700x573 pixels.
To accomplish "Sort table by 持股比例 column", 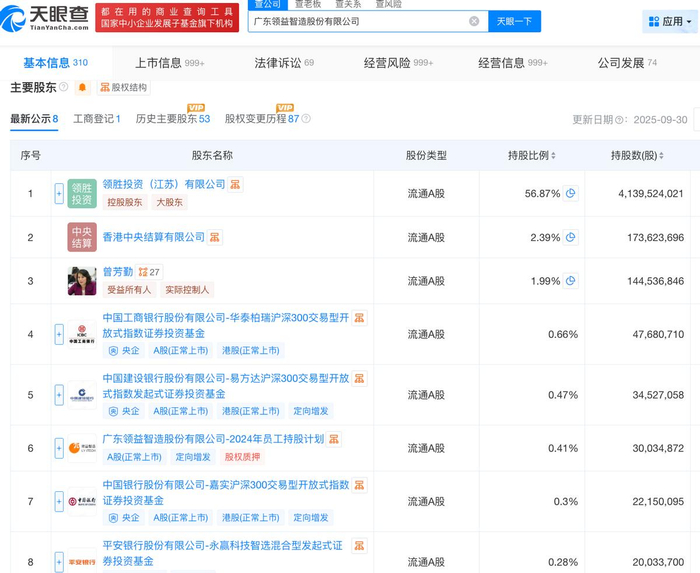I will 531,155.
